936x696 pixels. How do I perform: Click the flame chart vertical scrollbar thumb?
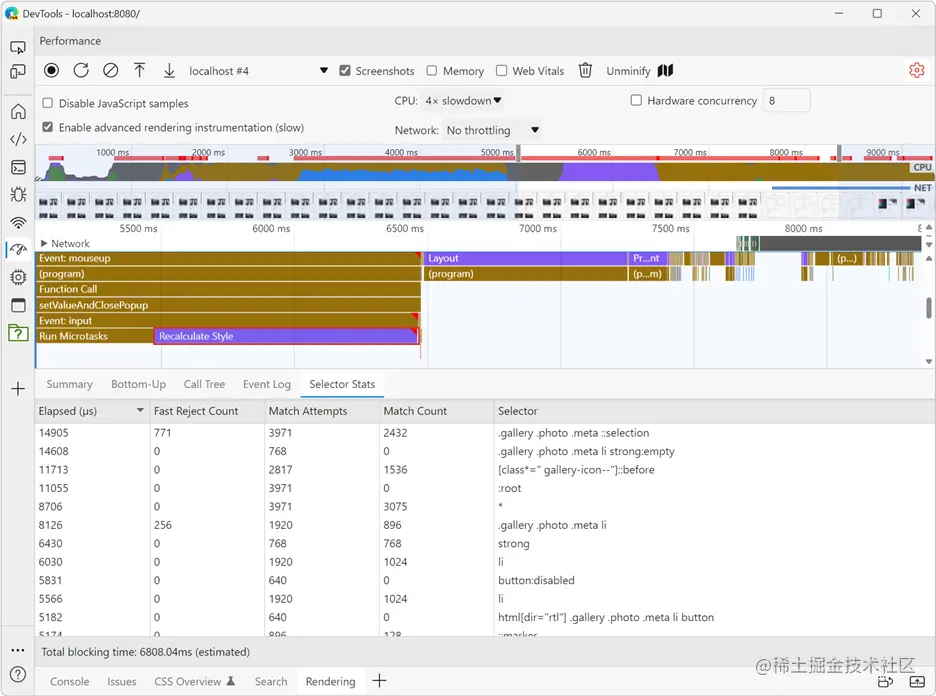929,308
